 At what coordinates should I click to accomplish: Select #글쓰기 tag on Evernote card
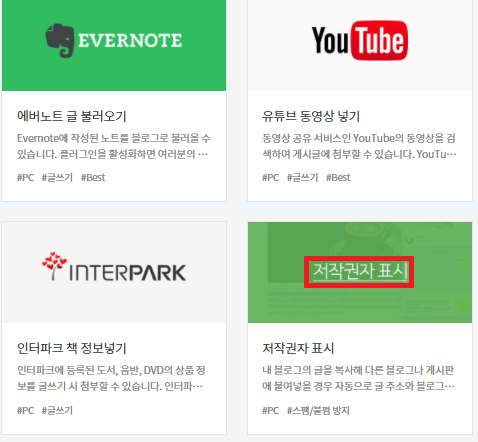pos(57,177)
